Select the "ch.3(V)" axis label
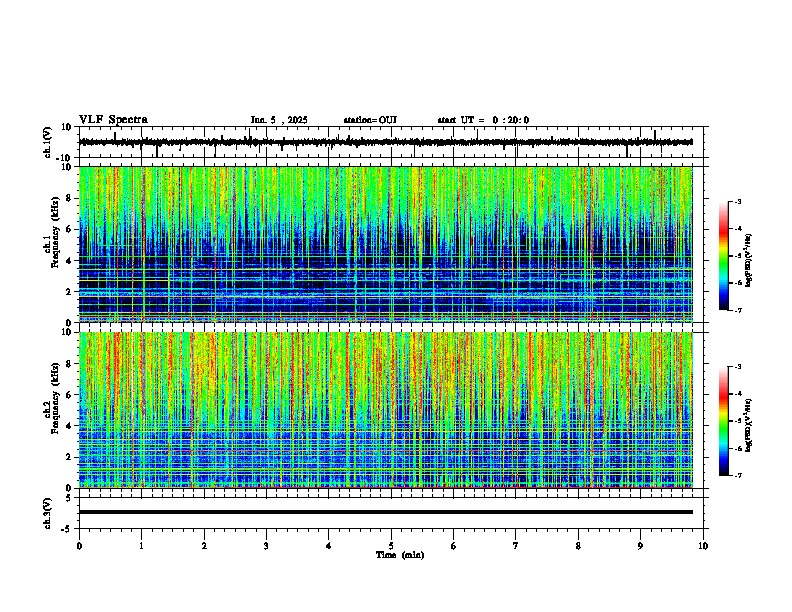 [48, 513]
